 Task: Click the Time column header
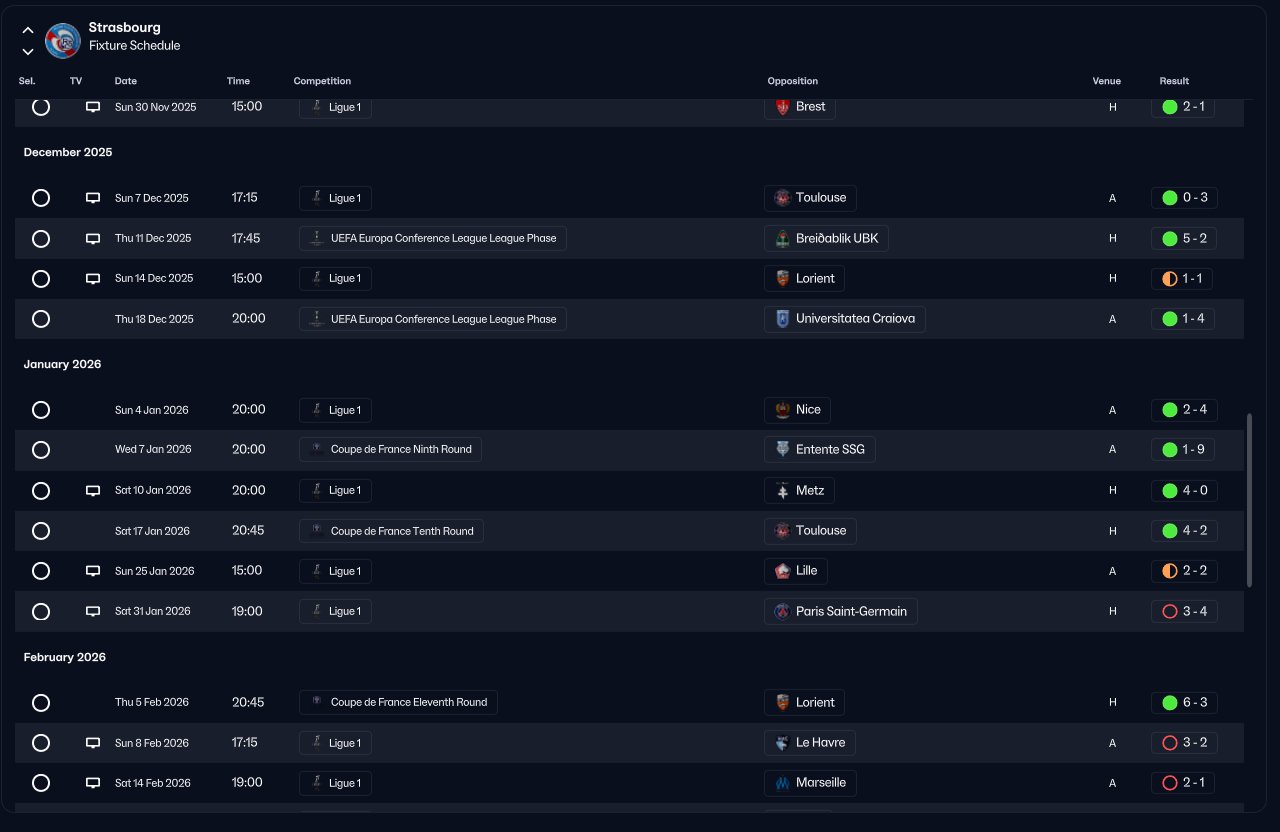tap(238, 81)
